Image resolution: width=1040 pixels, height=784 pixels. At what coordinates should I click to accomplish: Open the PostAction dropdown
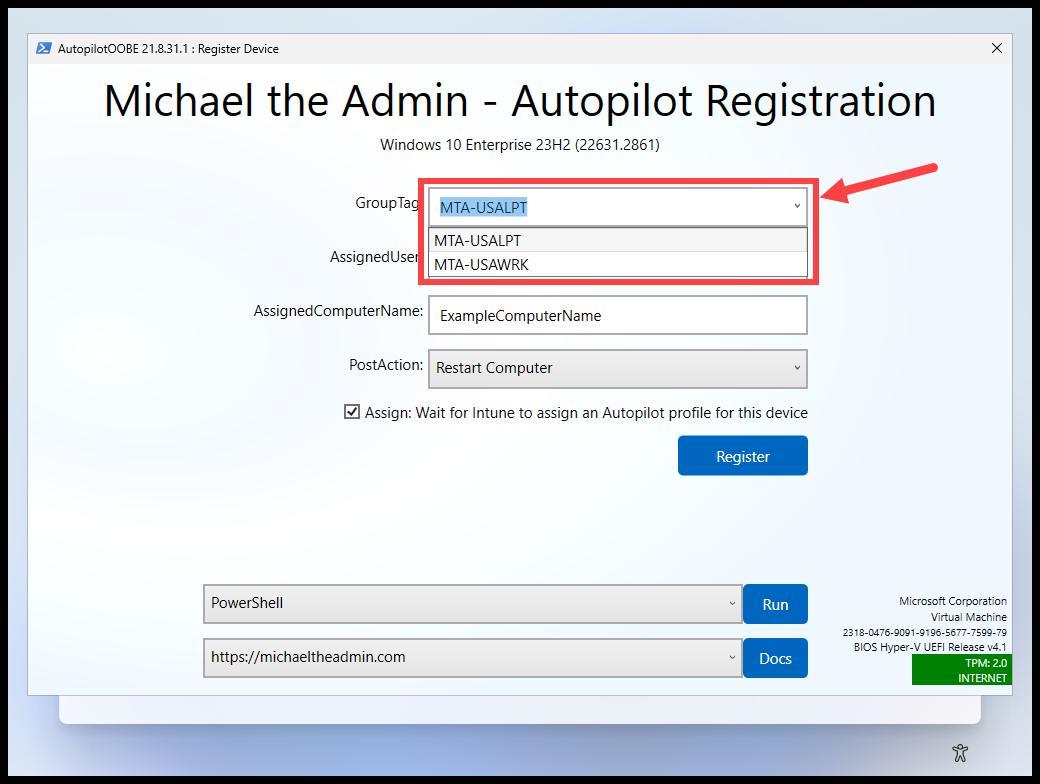pos(799,369)
